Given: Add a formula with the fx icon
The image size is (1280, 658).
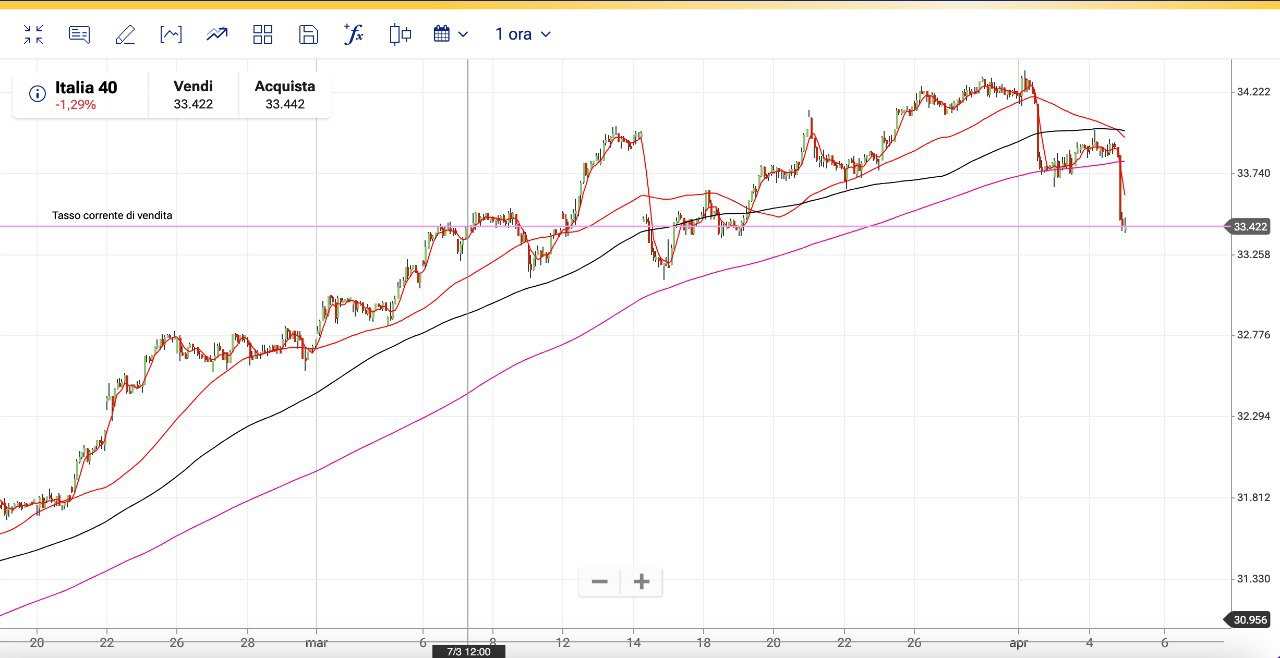Looking at the screenshot, I should point(354,35).
